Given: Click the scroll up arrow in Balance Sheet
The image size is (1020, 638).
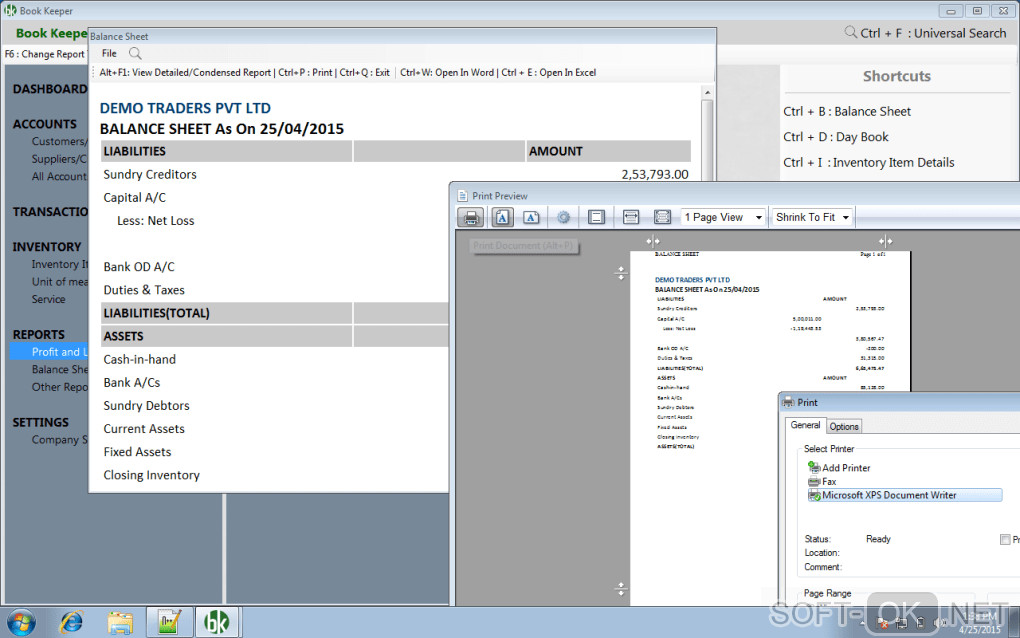Looking at the screenshot, I should click(707, 92).
